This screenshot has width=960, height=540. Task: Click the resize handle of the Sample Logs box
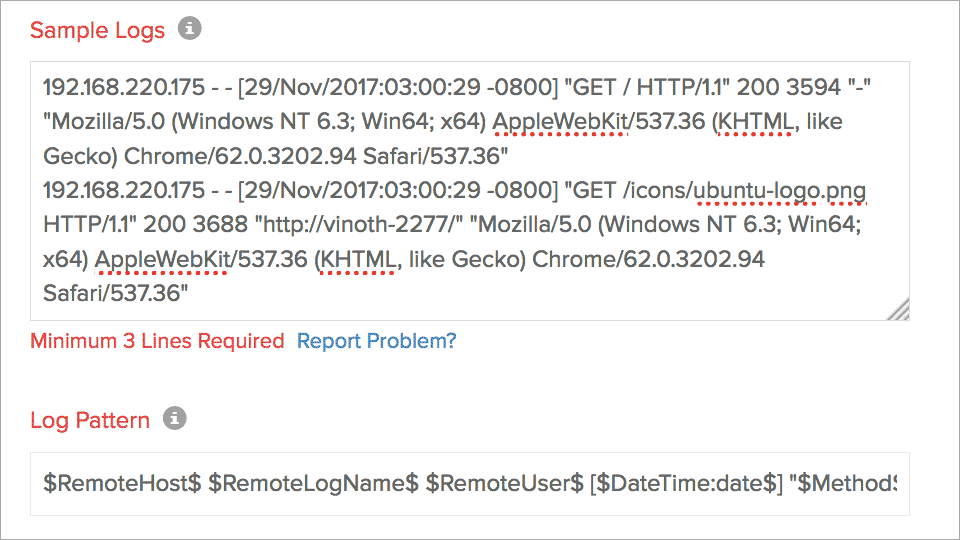click(x=899, y=311)
